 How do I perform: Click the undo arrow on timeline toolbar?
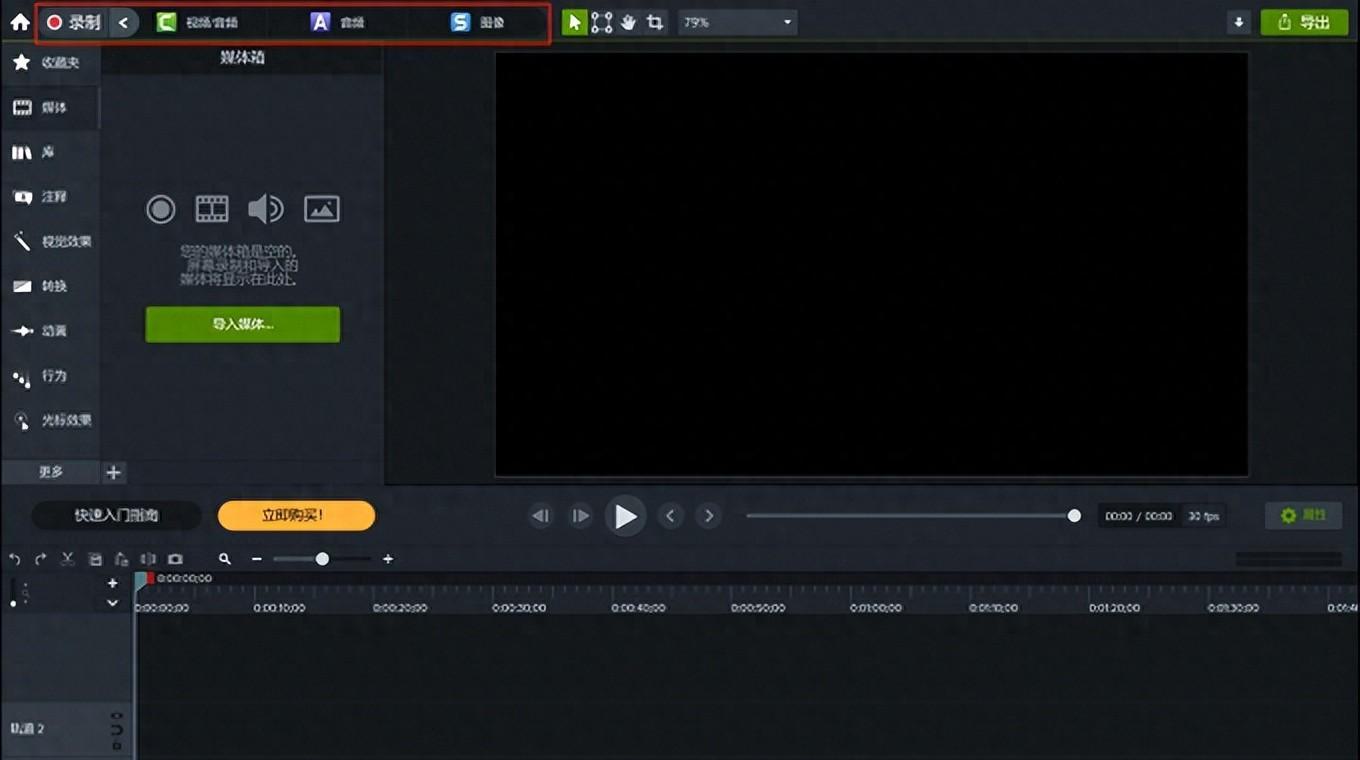click(x=14, y=559)
